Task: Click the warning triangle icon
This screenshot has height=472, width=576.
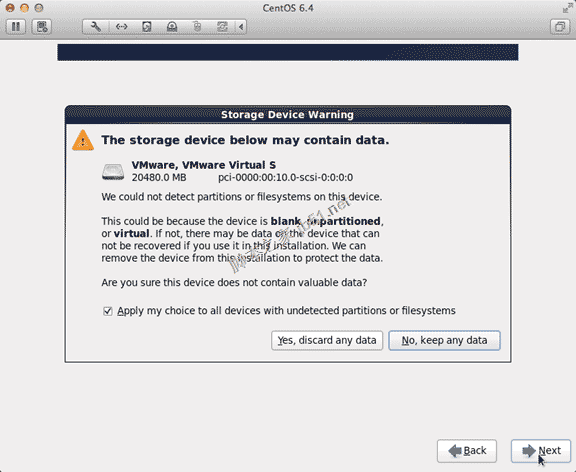Action: click(83, 140)
